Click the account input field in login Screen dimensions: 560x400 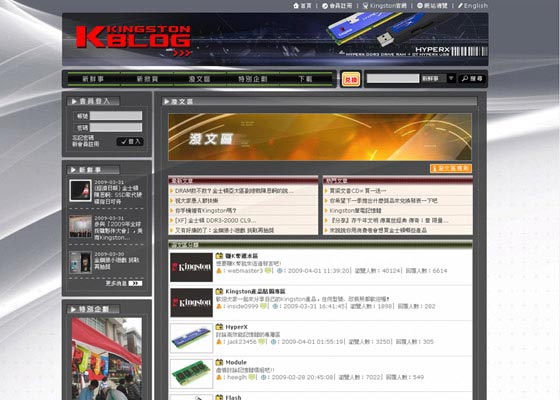(116, 116)
